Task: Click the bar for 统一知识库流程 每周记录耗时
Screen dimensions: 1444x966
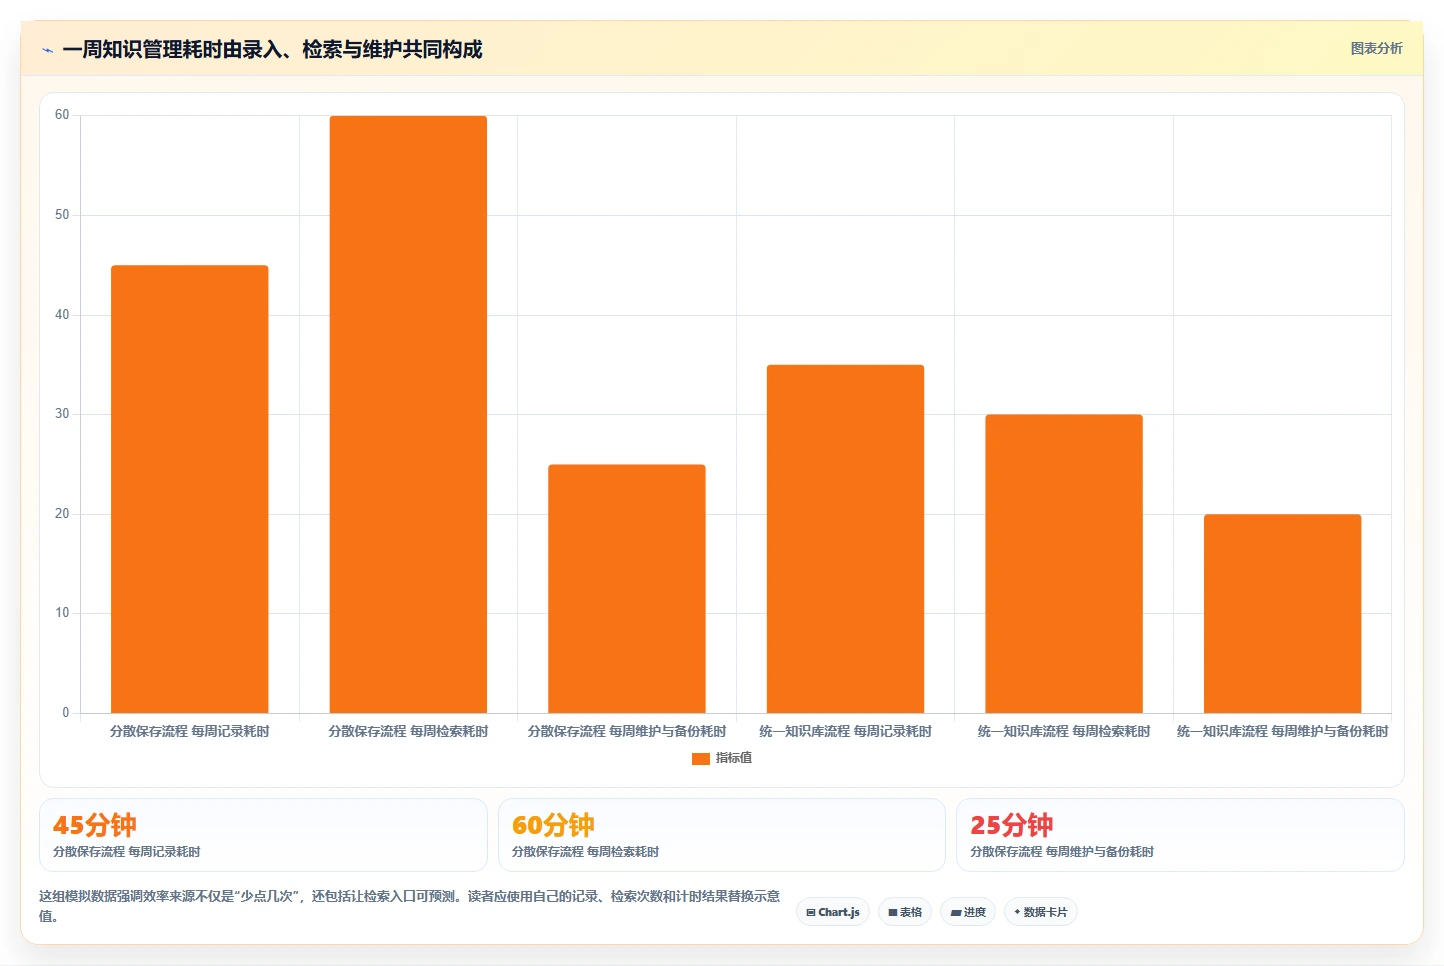Action: (845, 539)
